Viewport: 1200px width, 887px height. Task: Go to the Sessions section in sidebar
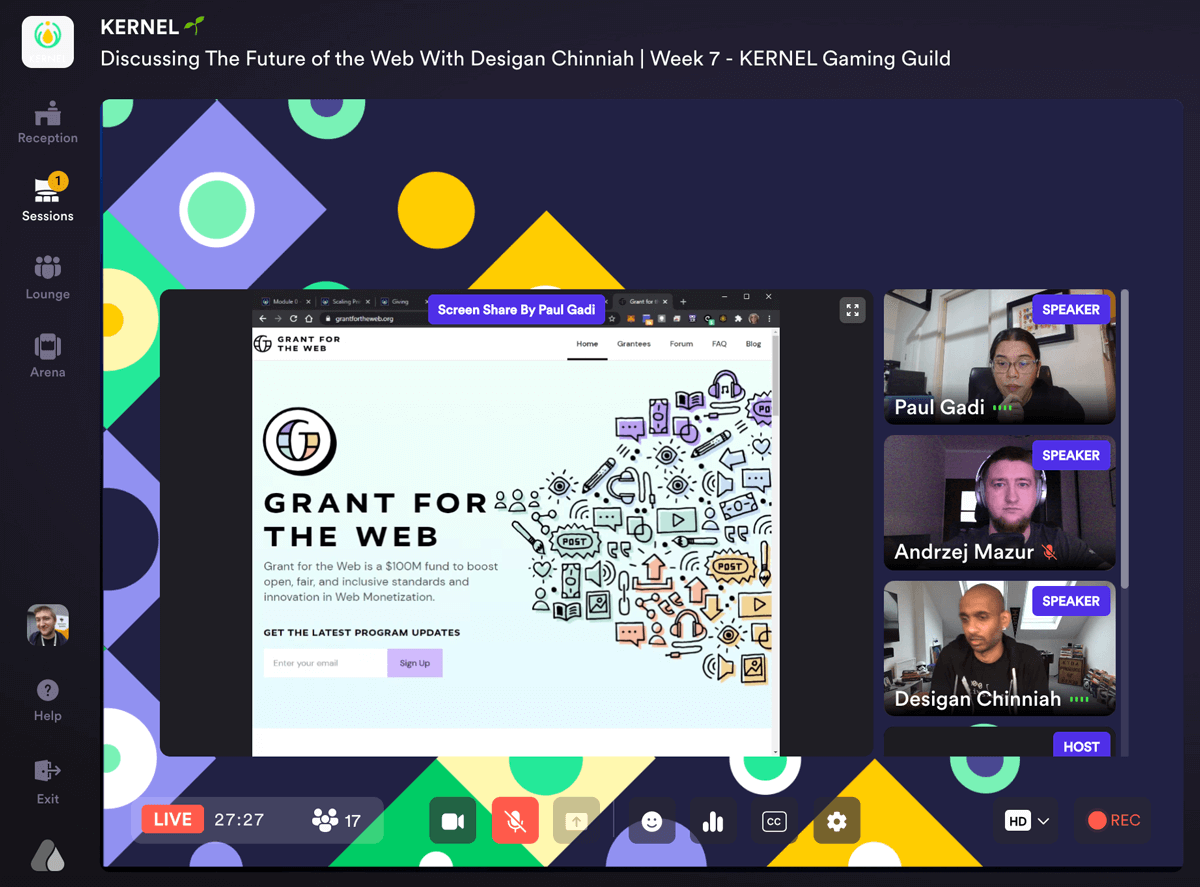(47, 200)
